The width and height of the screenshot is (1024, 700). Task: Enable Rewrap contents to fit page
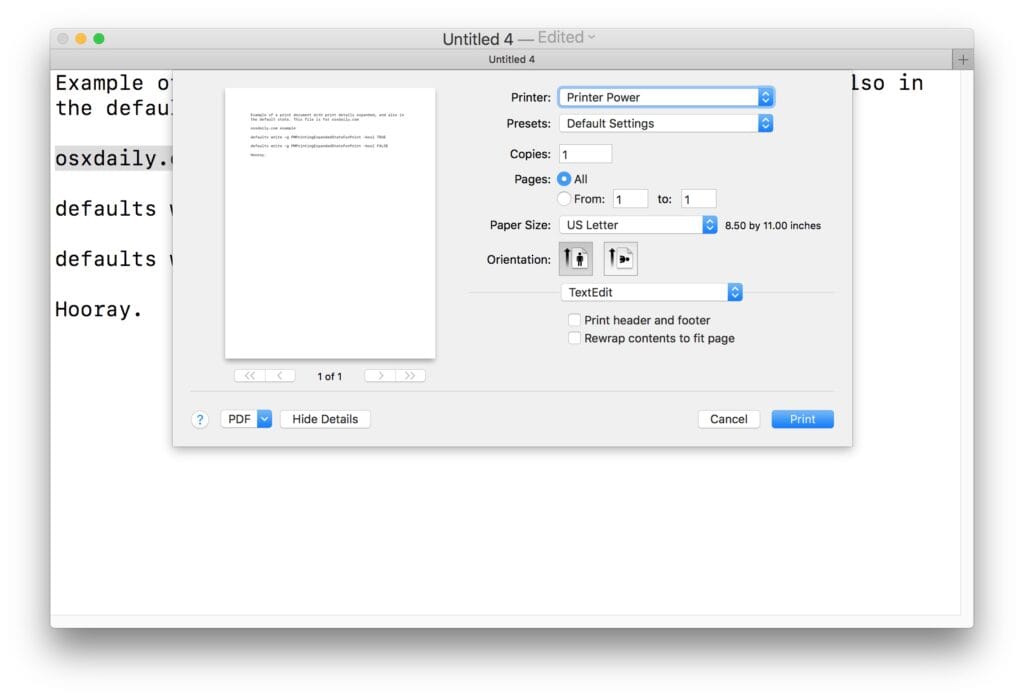coord(575,338)
